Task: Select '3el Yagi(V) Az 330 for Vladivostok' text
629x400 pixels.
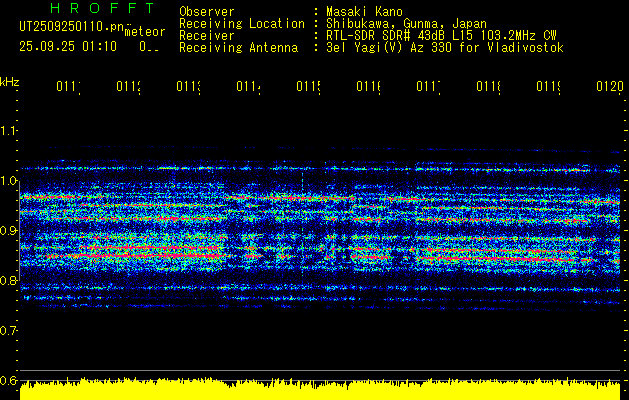Action: coord(445,48)
